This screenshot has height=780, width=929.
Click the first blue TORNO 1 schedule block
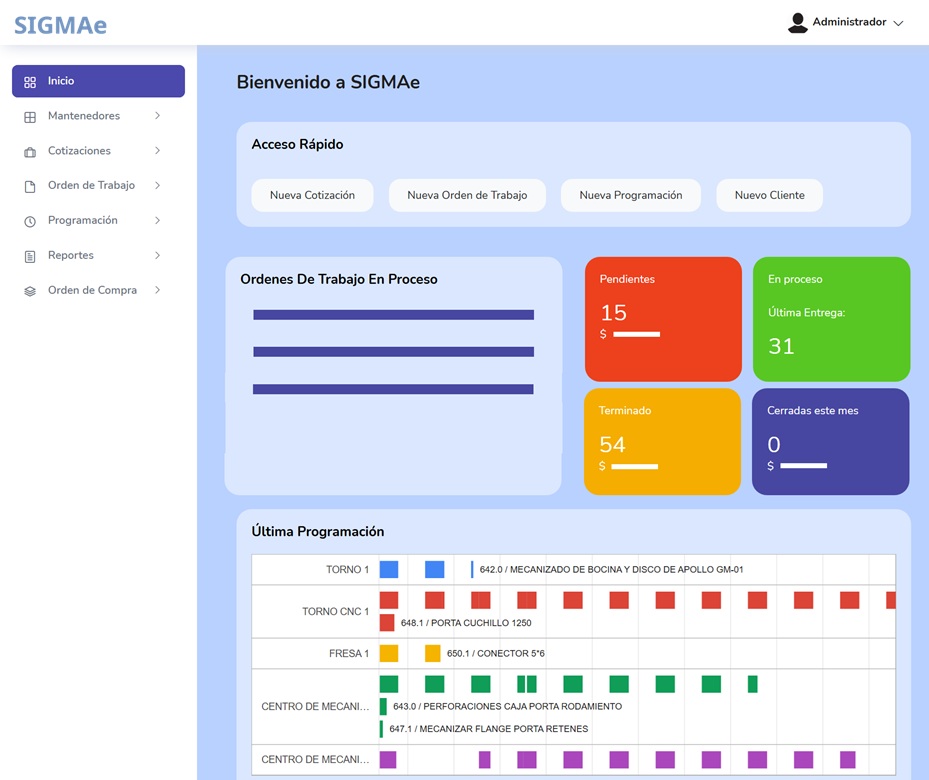pos(389,569)
